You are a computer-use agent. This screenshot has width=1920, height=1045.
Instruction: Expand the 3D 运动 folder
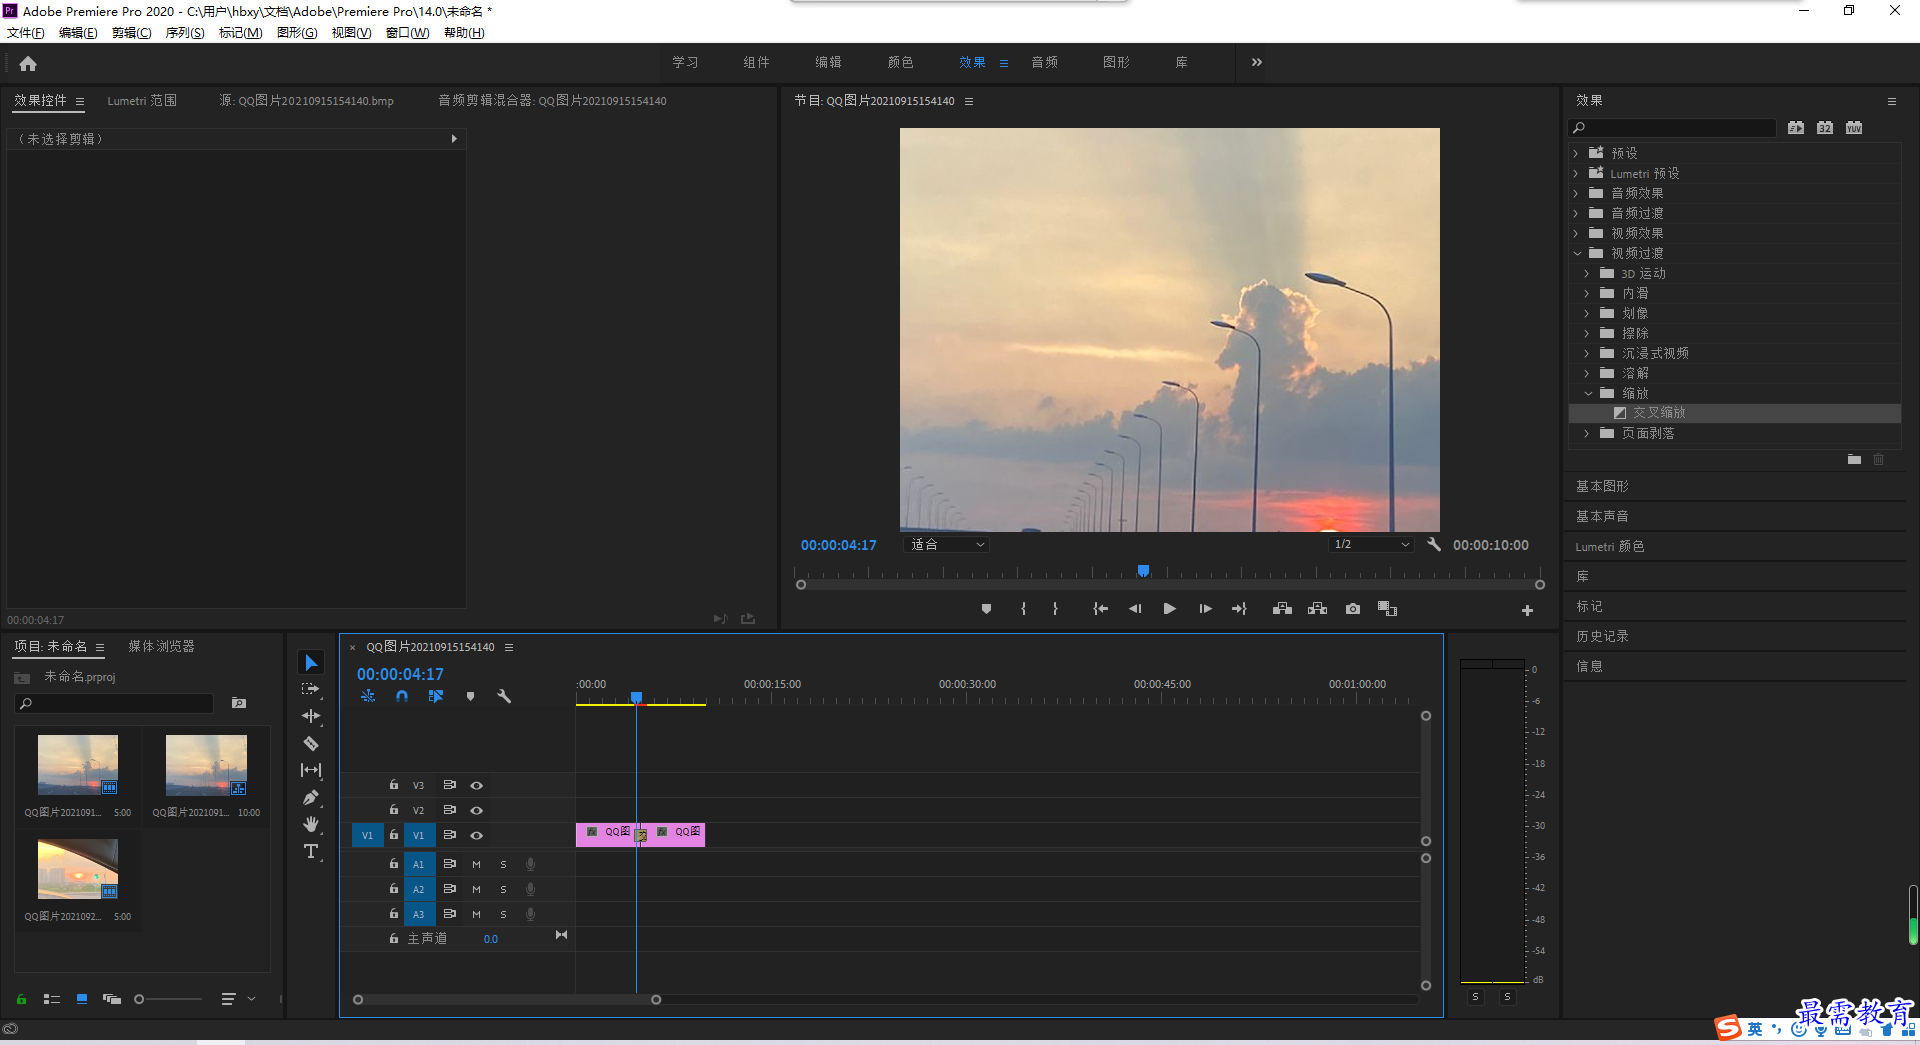tap(1586, 273)
